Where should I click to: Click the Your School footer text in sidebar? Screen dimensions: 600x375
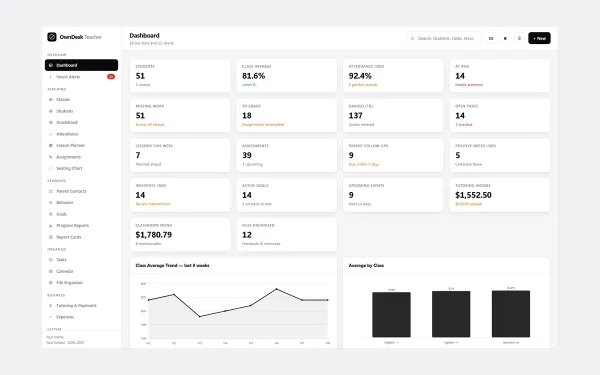coord(65,342)
